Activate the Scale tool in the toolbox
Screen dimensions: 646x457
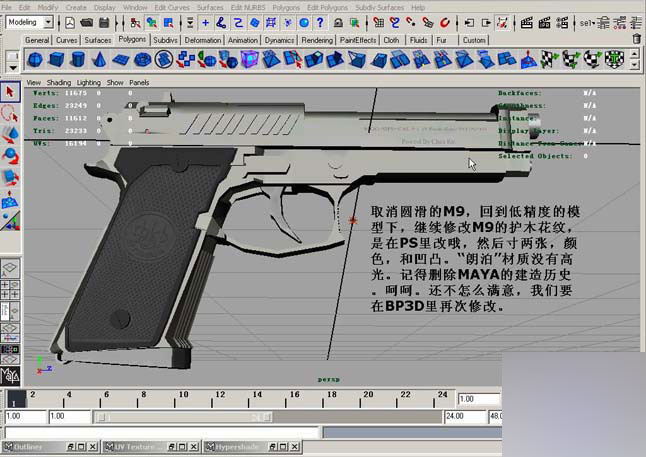(x=10, y=177)
